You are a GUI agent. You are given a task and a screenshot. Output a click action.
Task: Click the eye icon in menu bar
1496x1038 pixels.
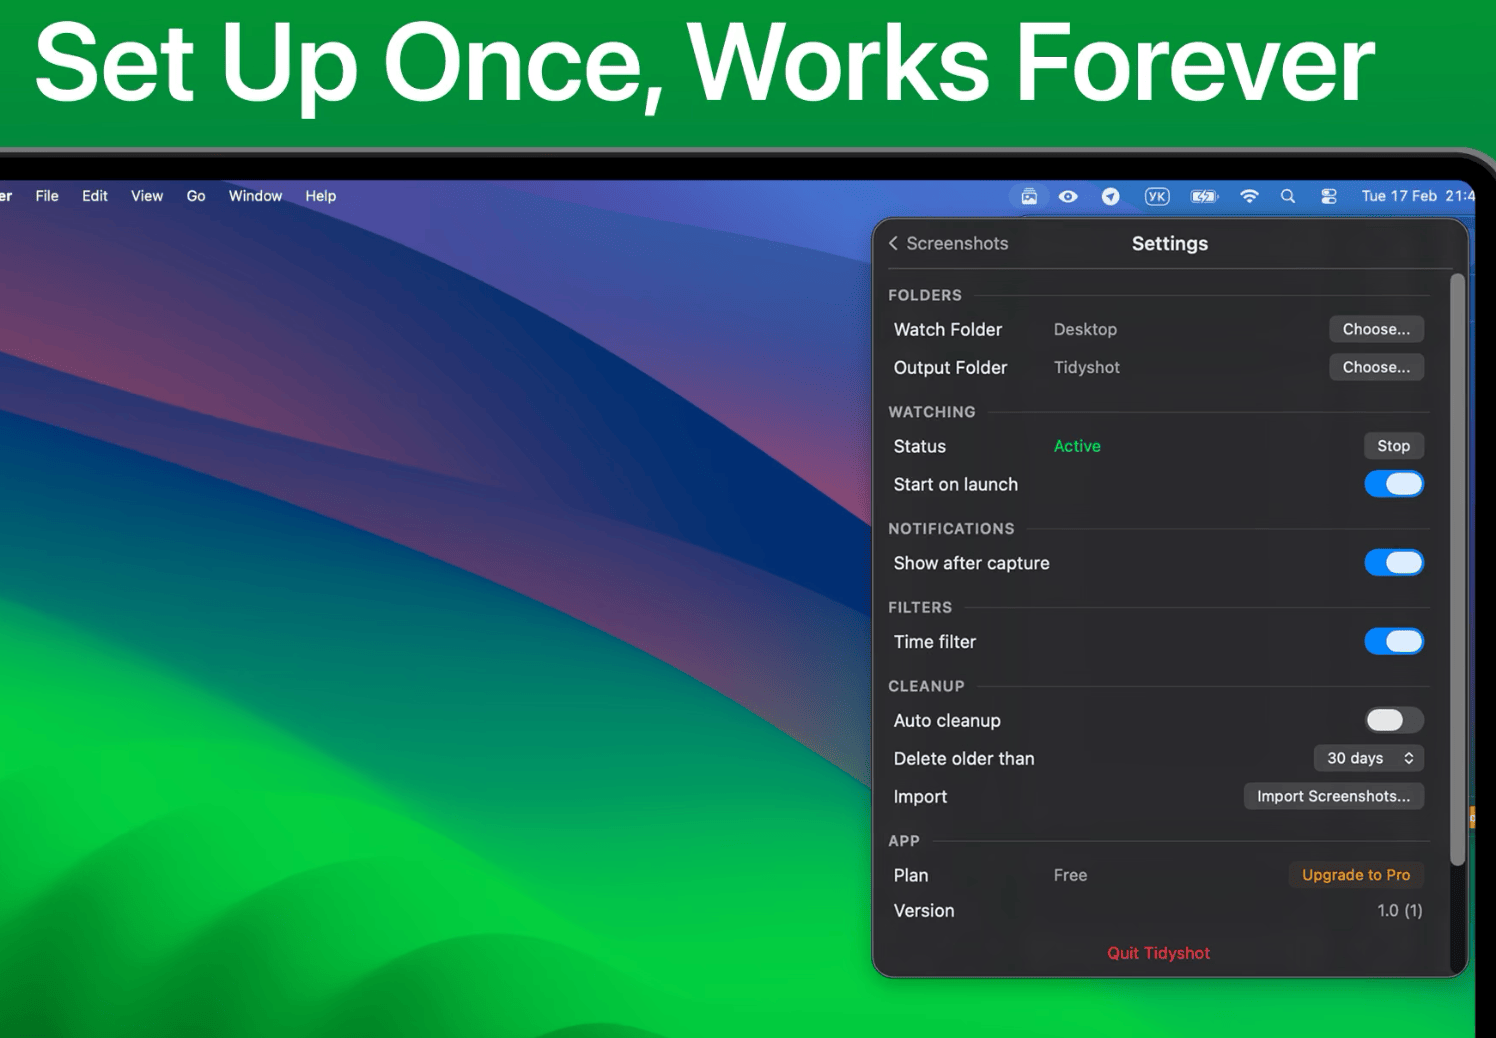(x=1068, y=196)
